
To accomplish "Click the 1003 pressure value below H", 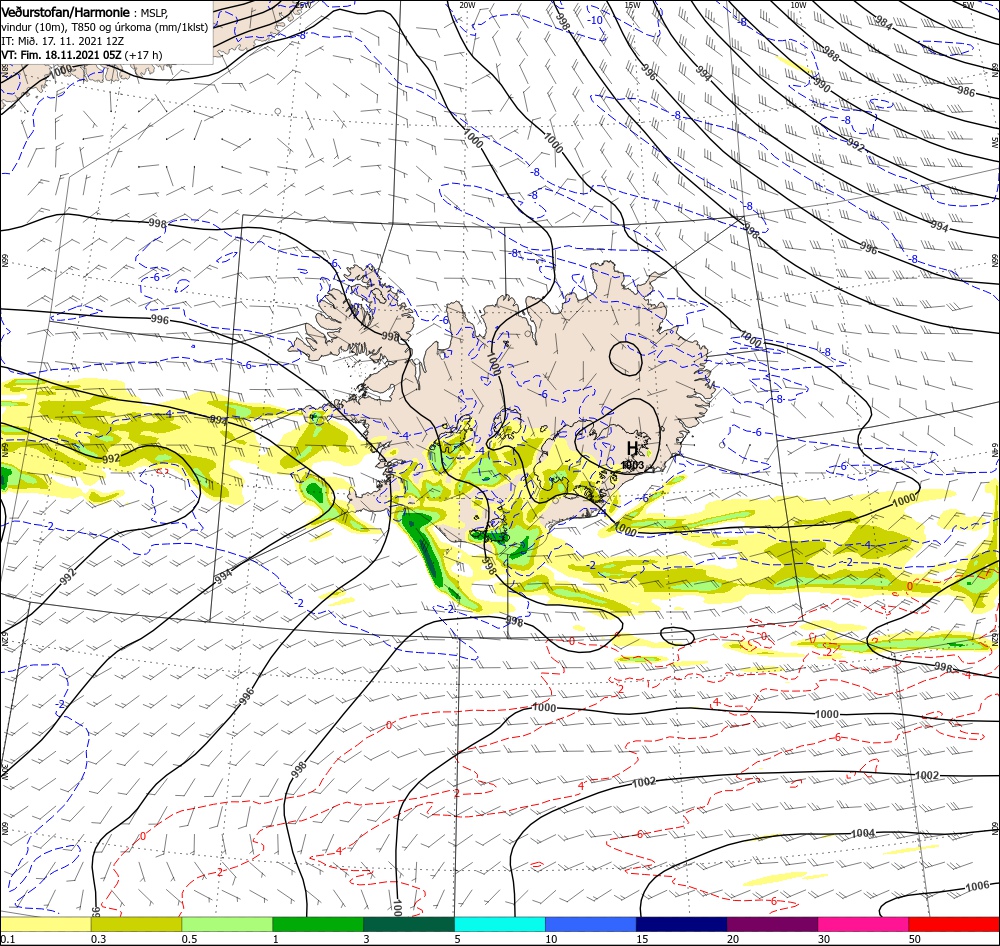I will click(633, 465).
